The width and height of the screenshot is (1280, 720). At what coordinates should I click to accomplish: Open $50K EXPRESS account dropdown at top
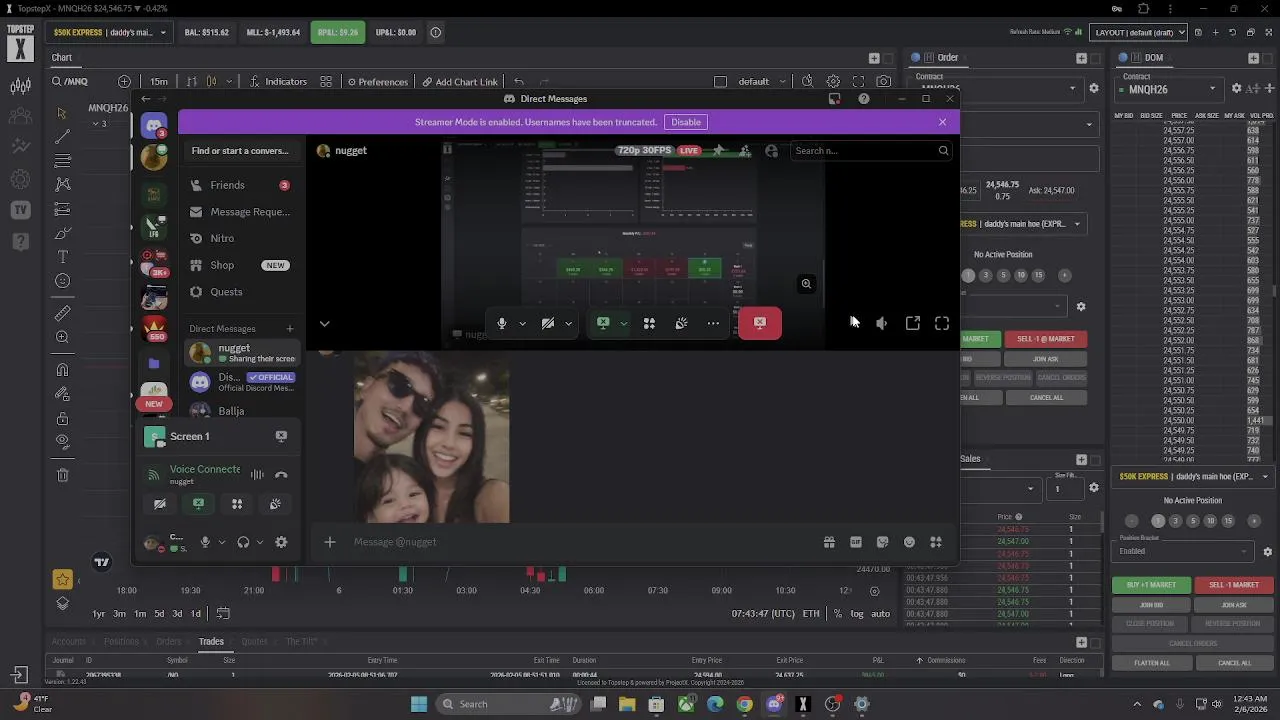click(x=110, y=32)
